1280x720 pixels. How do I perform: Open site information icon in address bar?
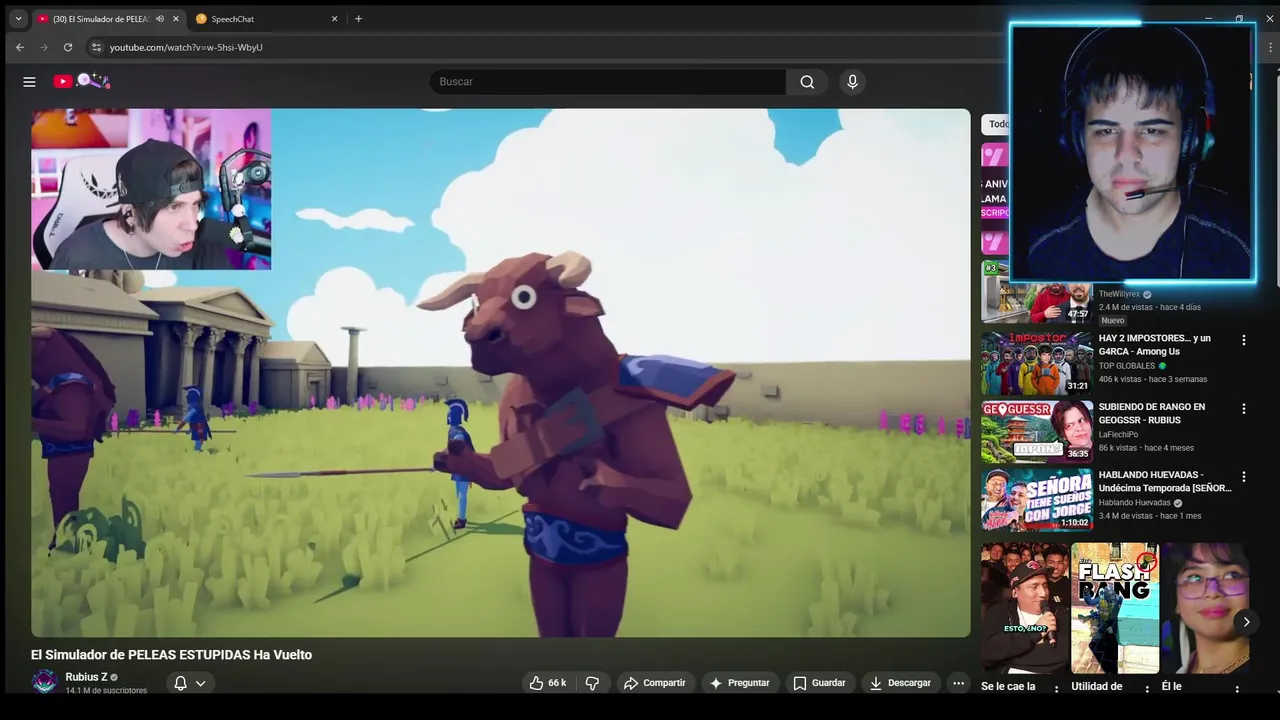coord(96,47)
